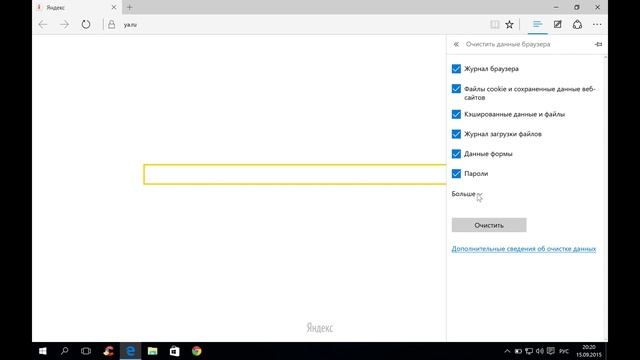Open the More actions ellipsis menu

pos(597,24)
